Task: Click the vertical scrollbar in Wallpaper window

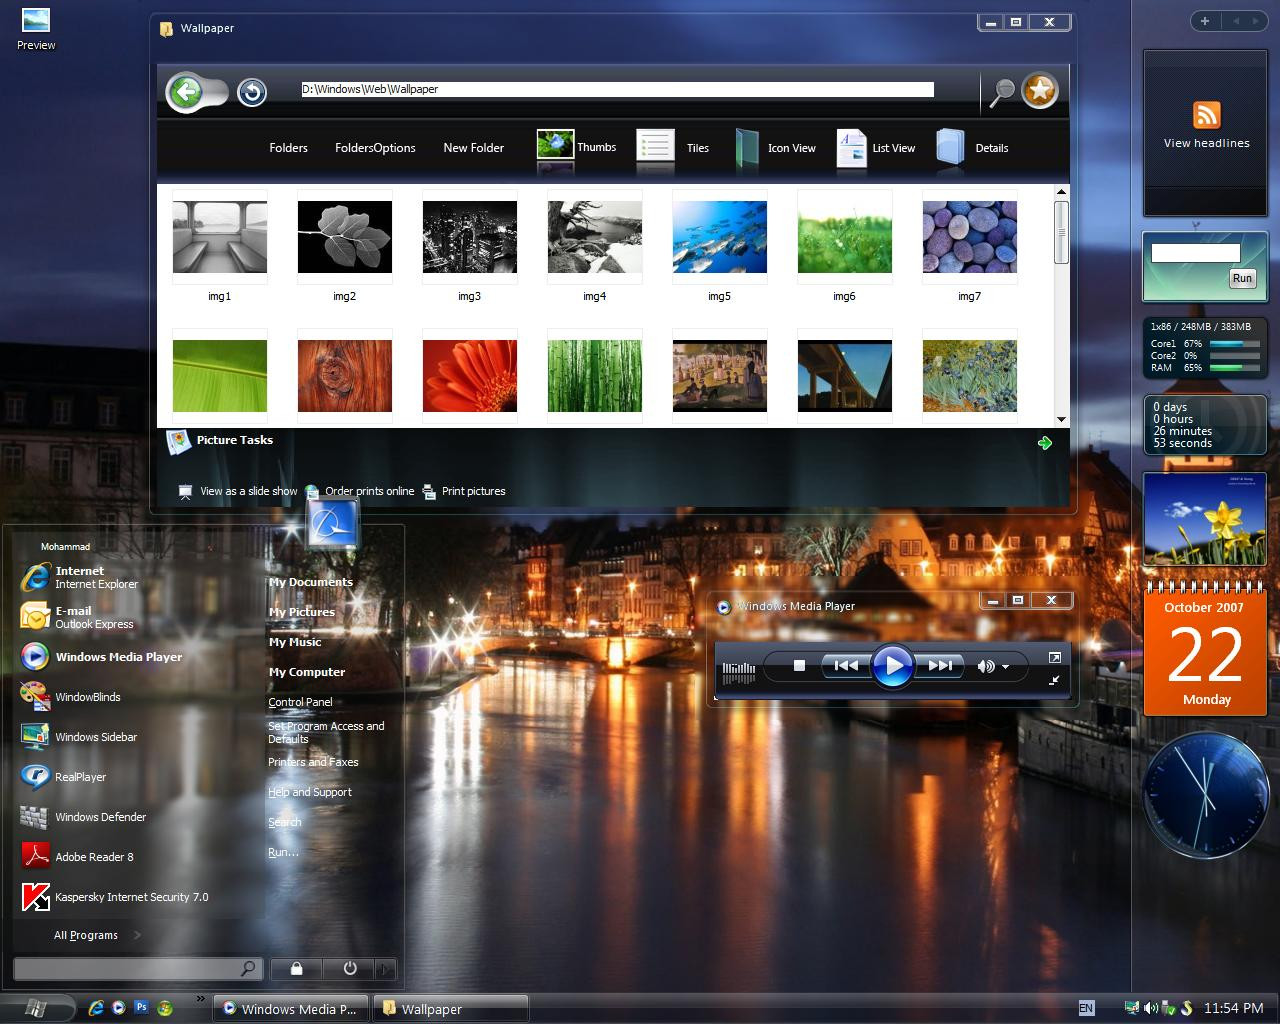Action: pyautogui.click(x=1061, y=232)
